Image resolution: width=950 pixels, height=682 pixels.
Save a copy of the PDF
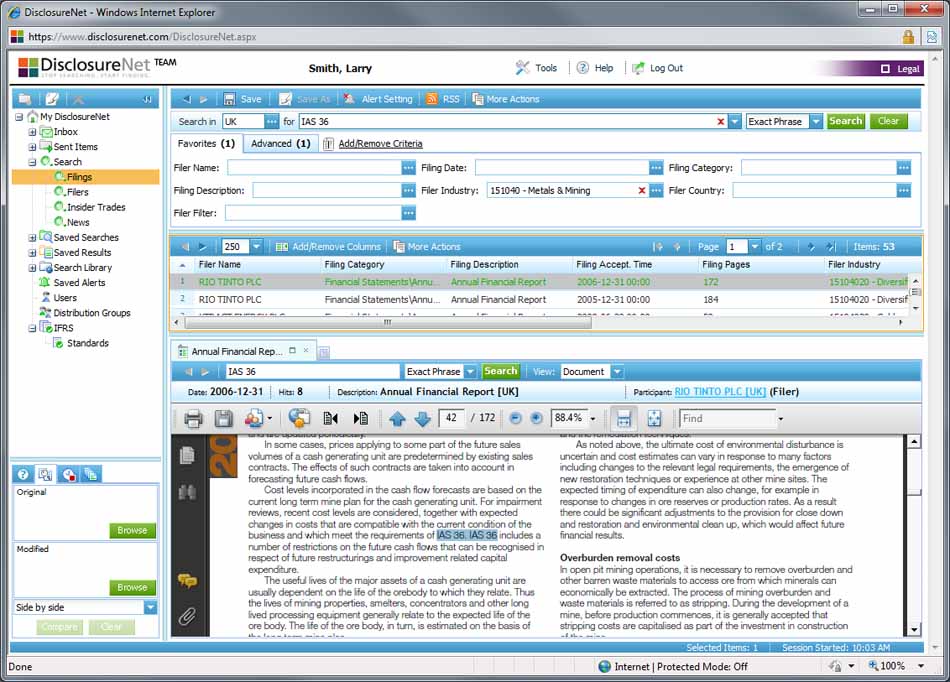(224, 419)
